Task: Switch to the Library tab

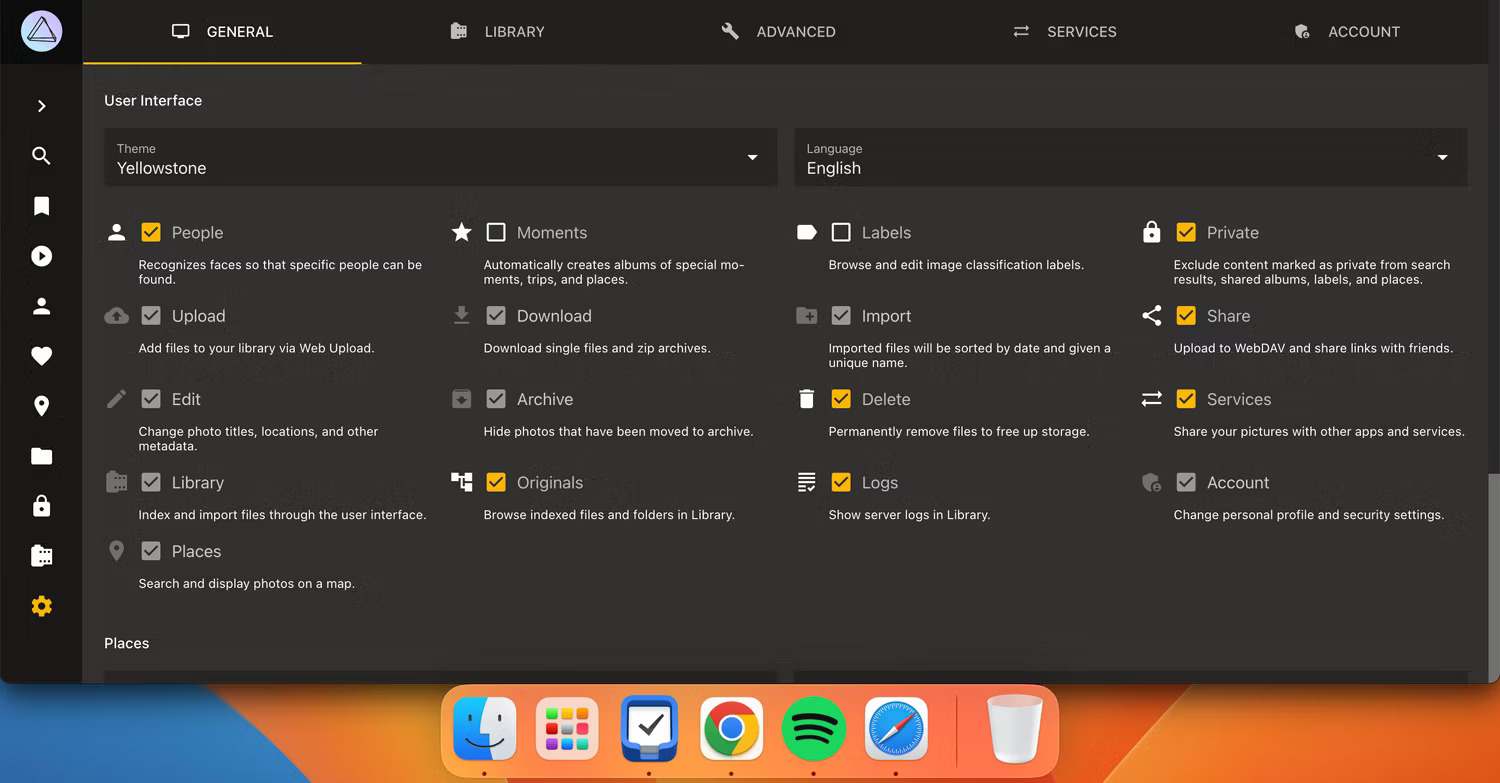Action: [498, 32]
